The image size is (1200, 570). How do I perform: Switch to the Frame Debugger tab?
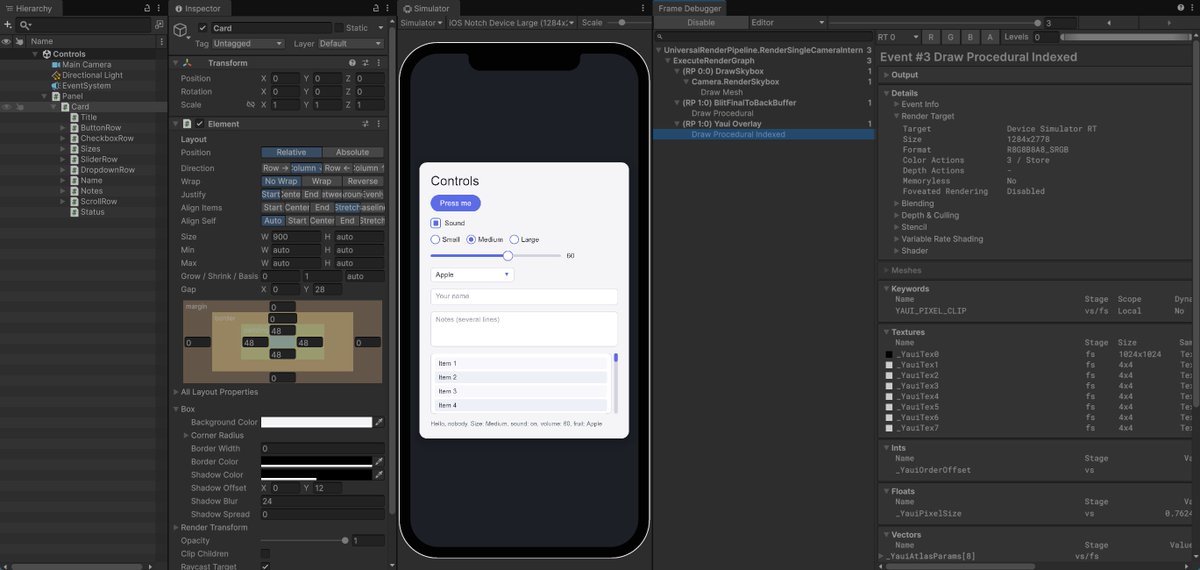click(x=689, y=8)
